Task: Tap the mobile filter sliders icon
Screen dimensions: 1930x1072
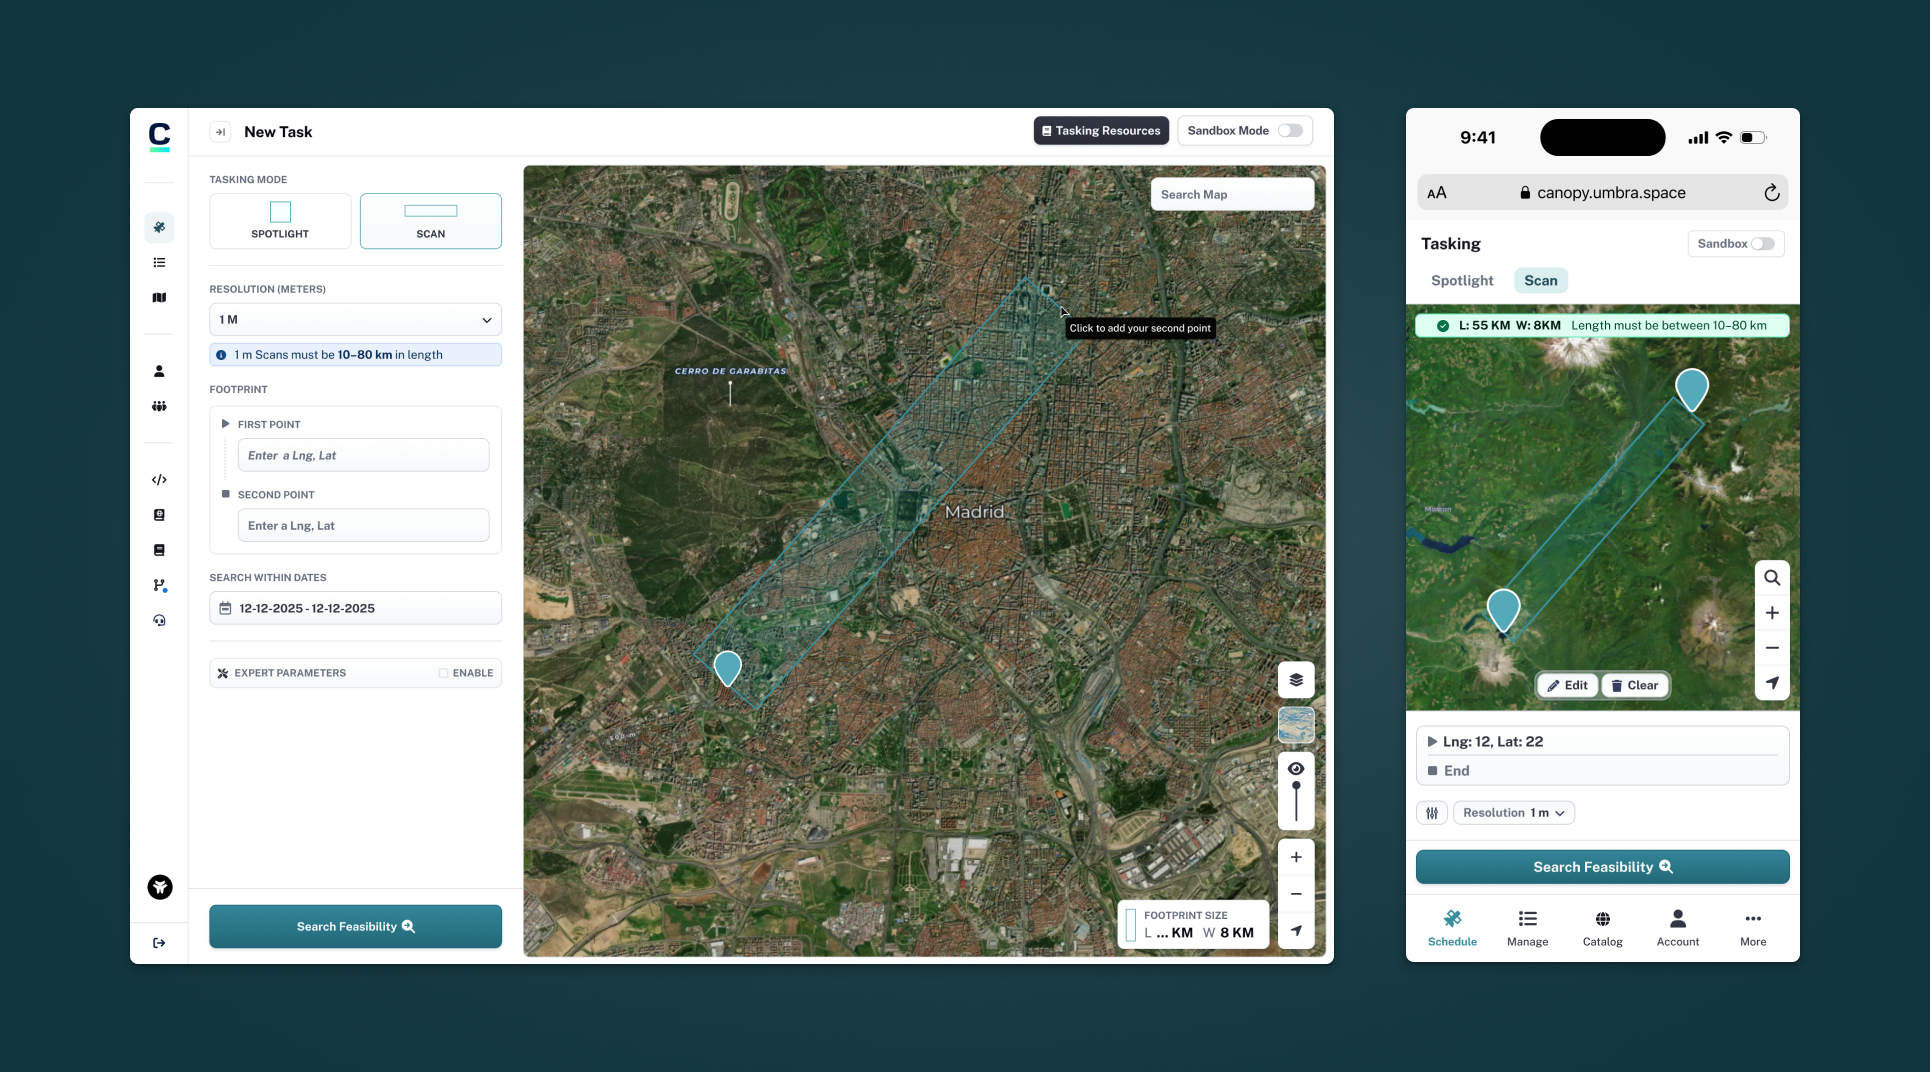Action: click(1432, 813)
